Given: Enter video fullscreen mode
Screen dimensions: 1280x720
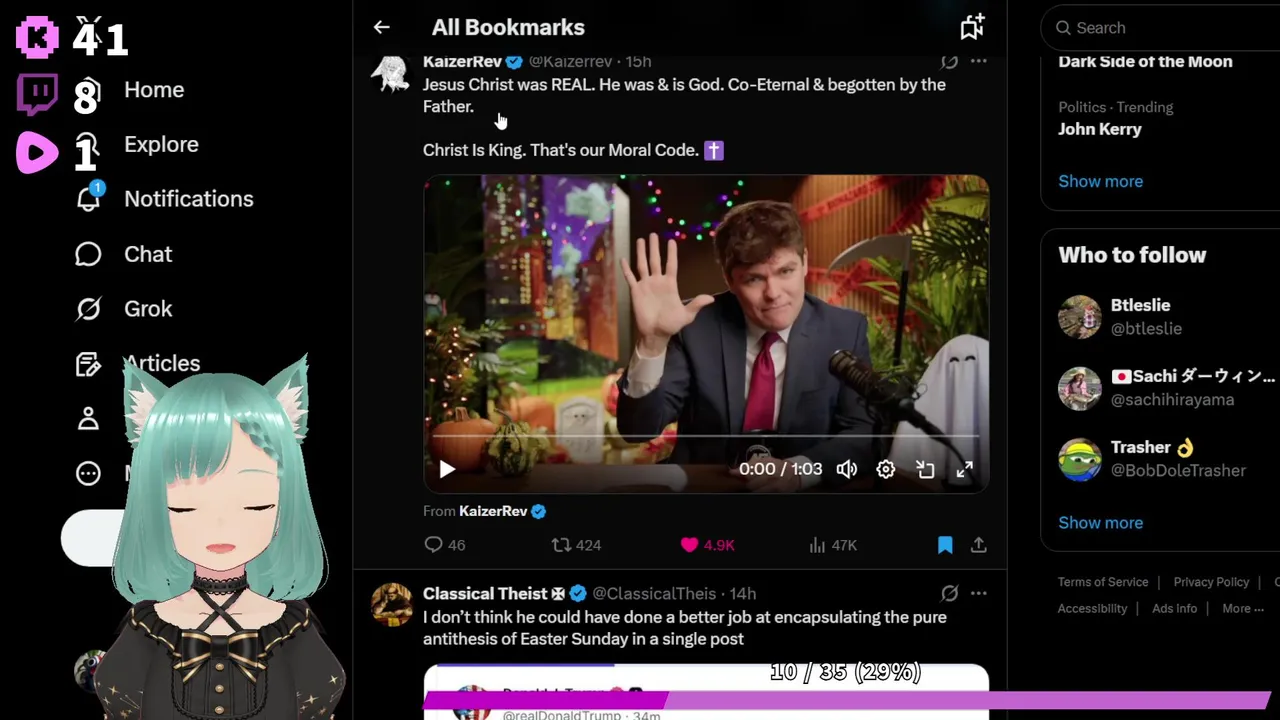Looking at the screenshot, I should tap(964, 469).
